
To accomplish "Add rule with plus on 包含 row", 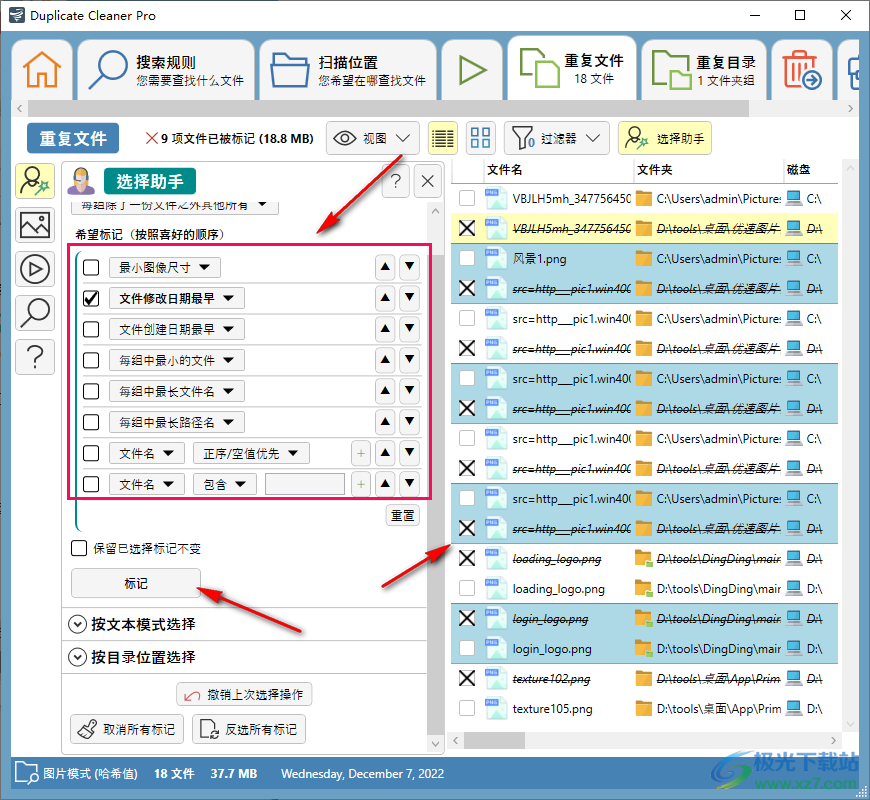I will (361, 484).
